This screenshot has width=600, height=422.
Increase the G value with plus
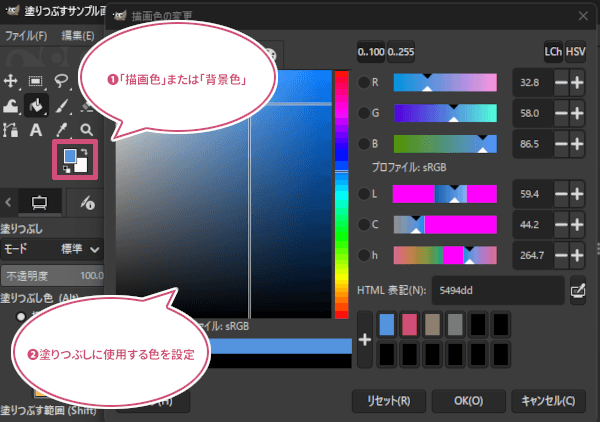click(577, 113)
